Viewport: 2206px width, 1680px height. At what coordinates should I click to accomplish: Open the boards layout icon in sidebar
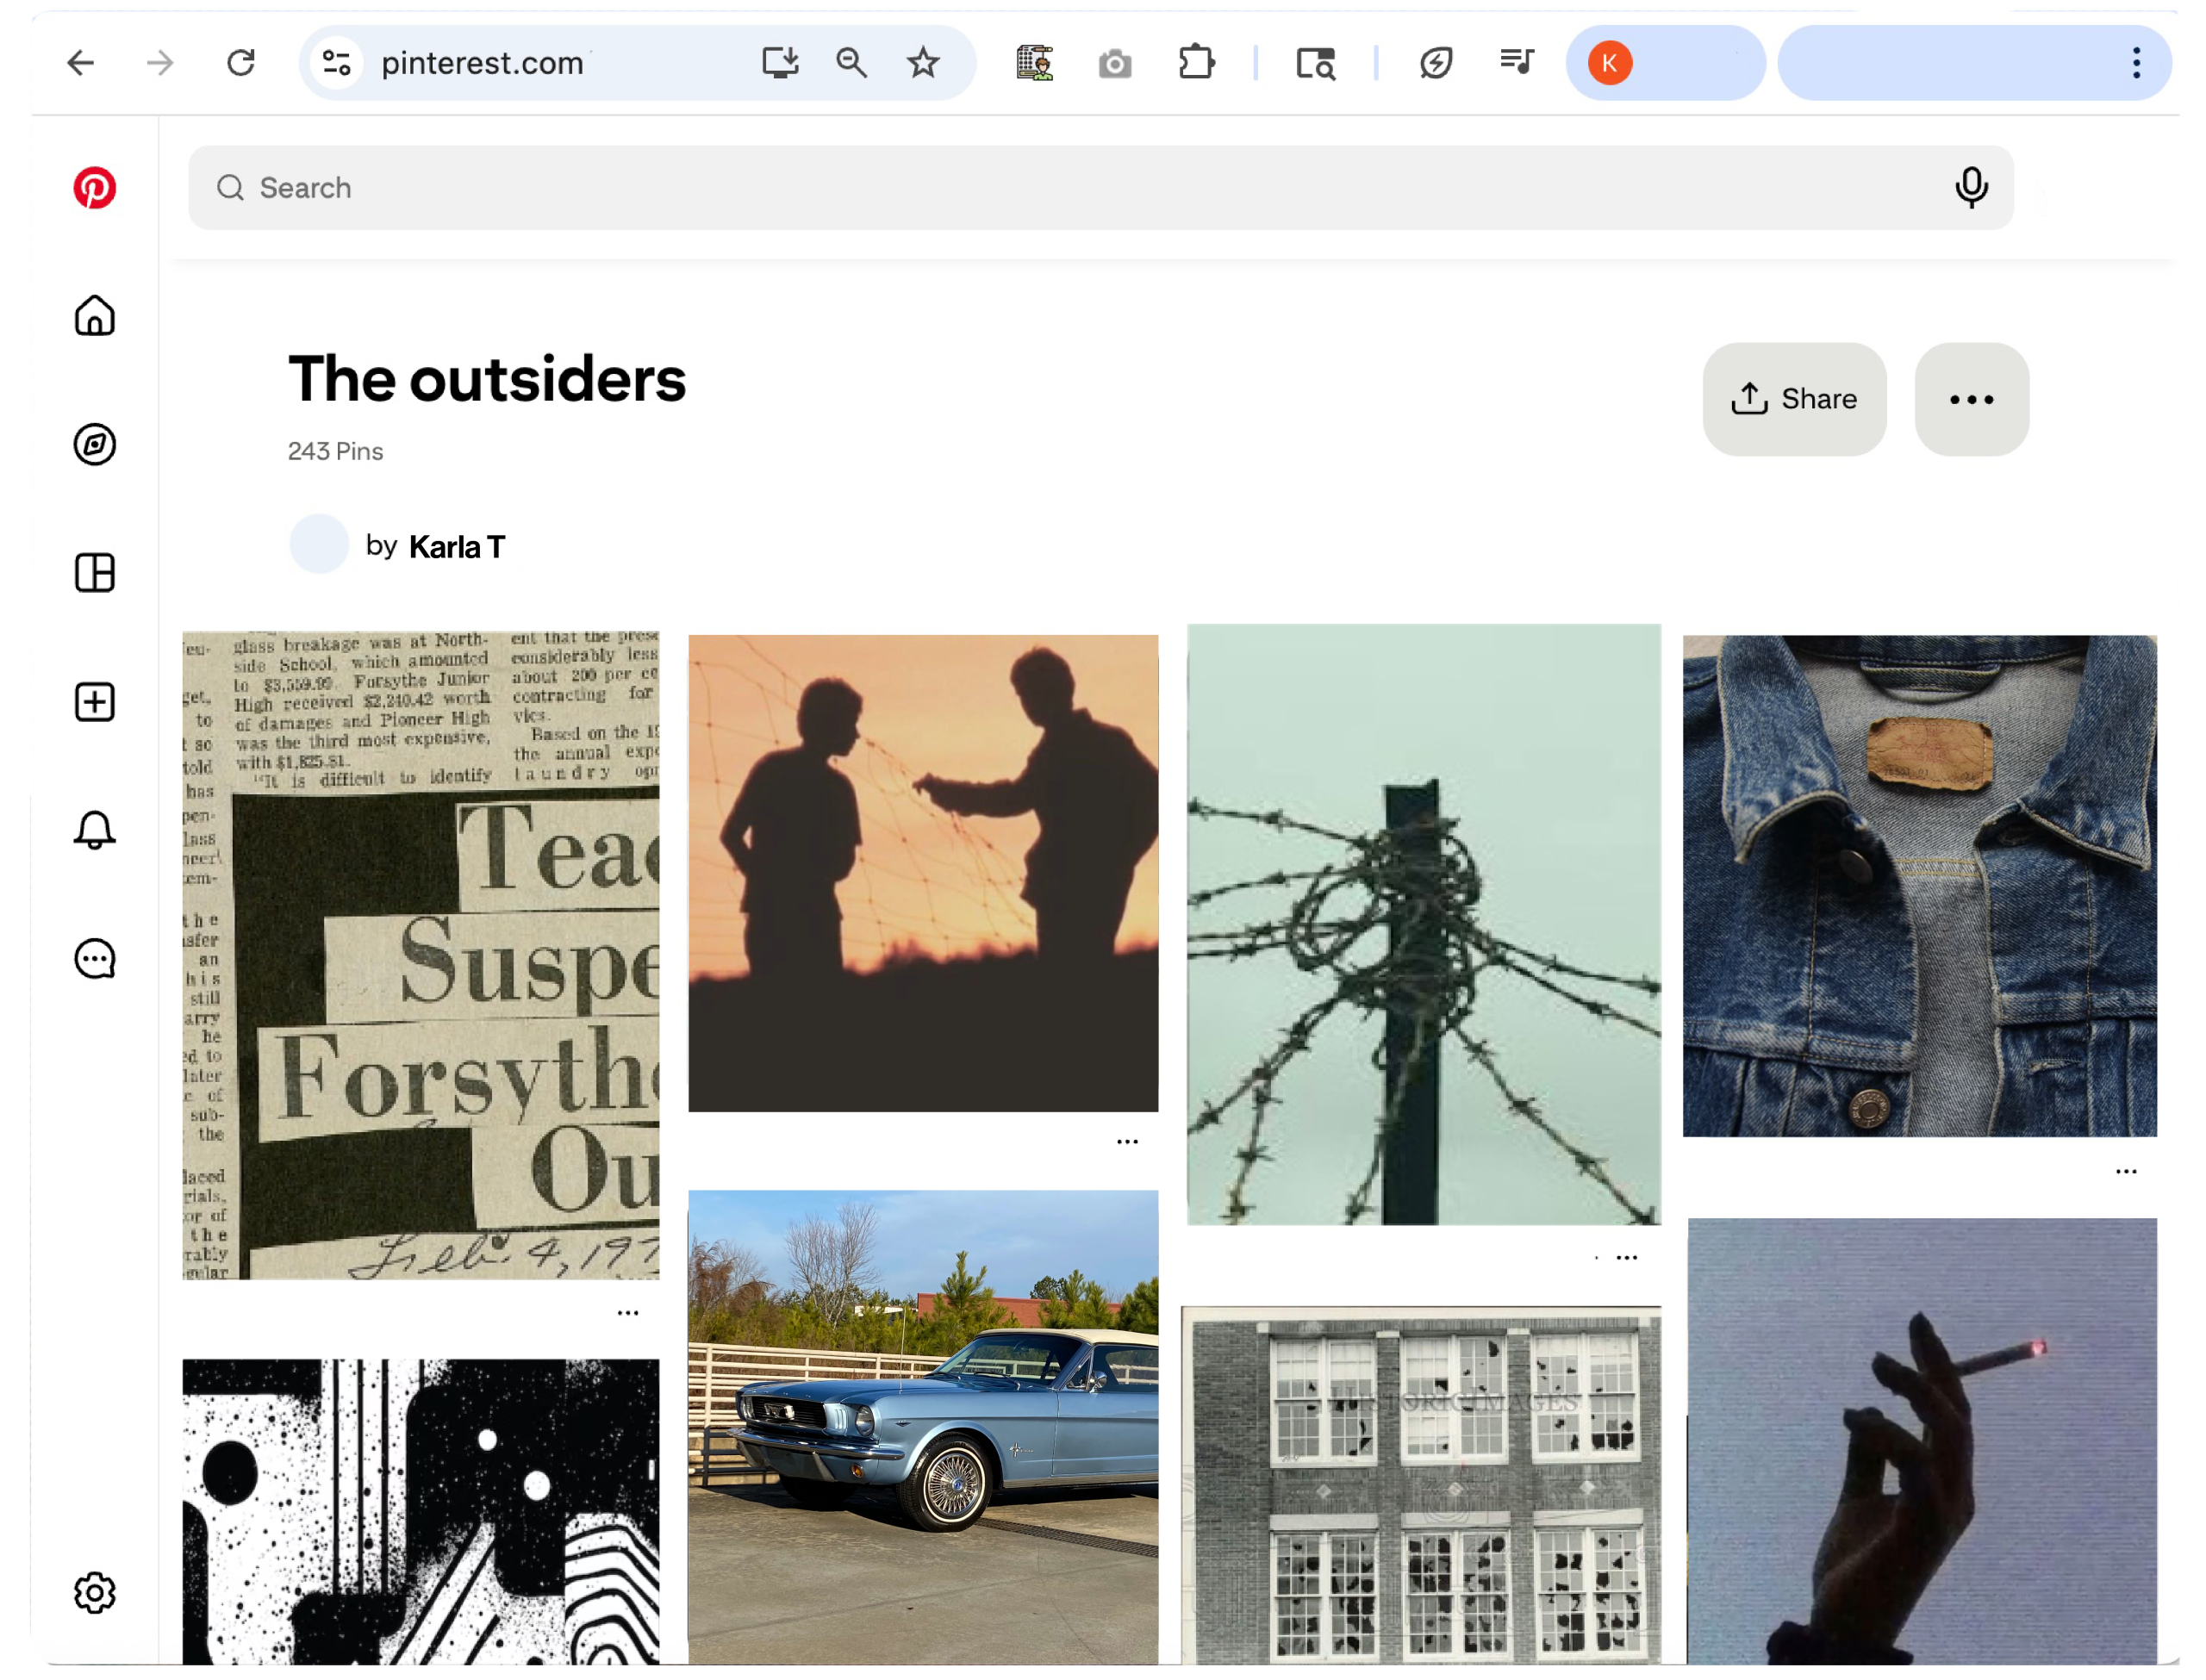coord(95,573)
